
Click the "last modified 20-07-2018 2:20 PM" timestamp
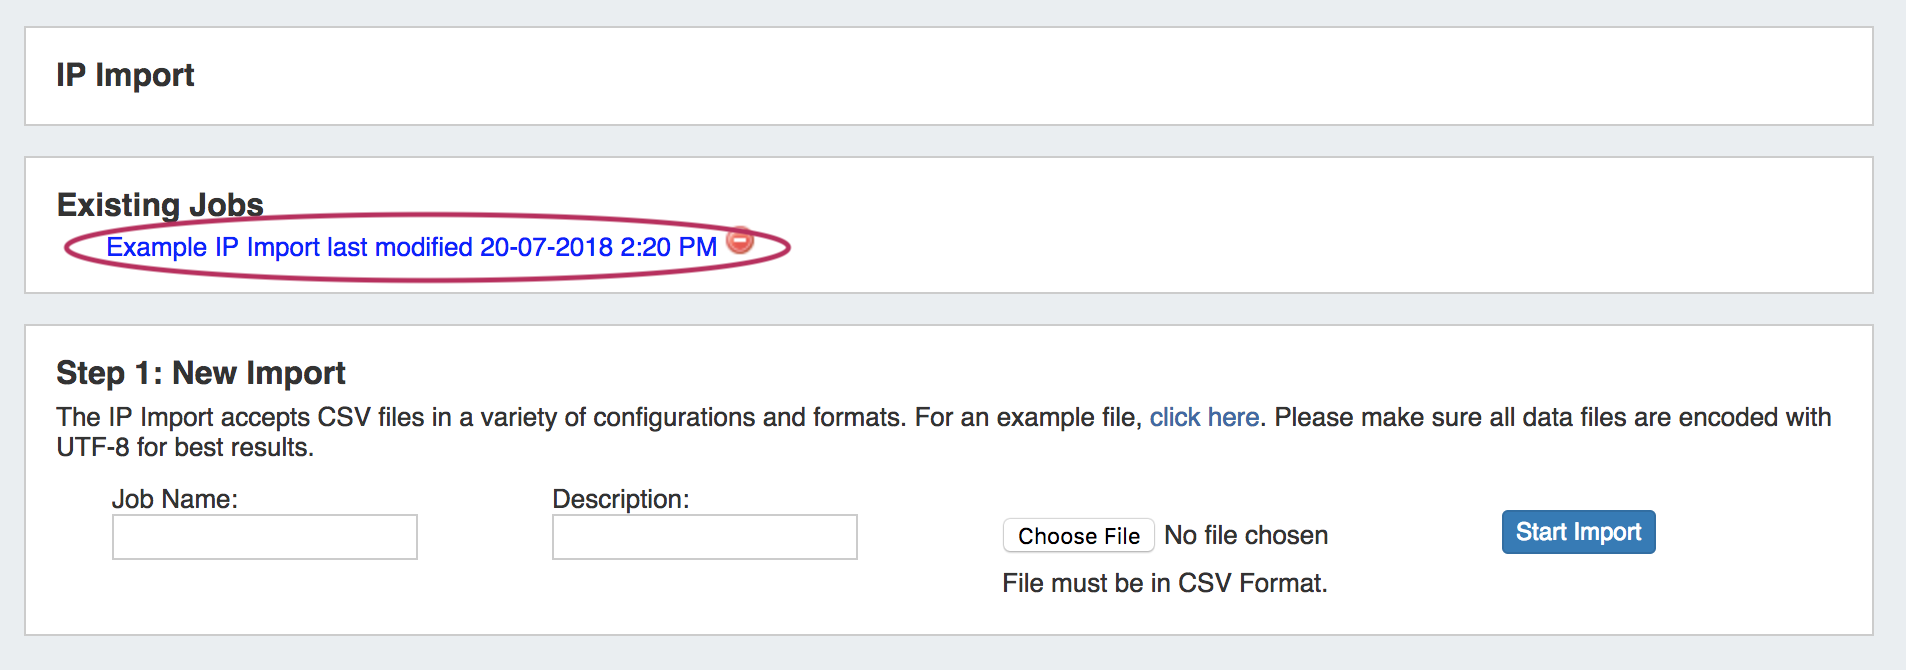[522, 247]
